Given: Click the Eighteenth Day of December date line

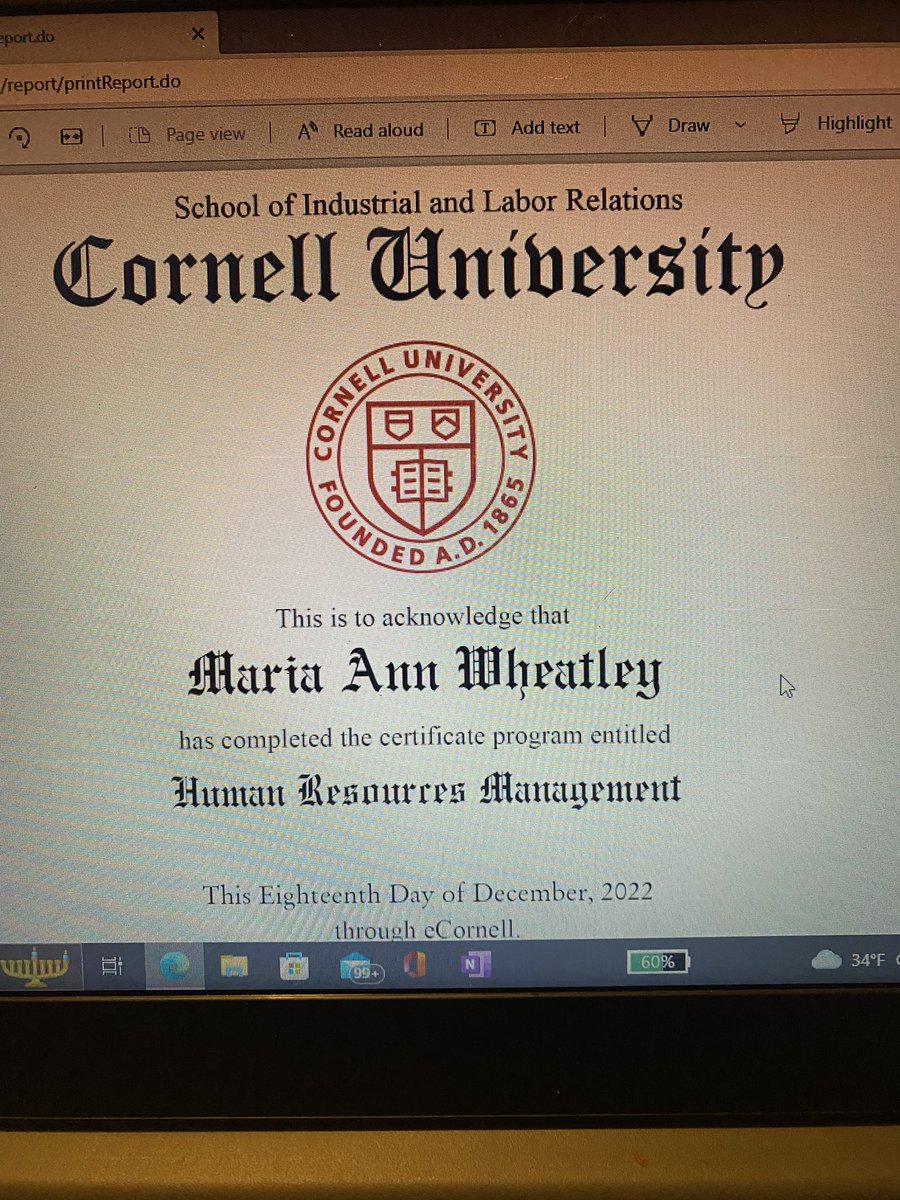Looking at the screenshot, I should [427, 893].
